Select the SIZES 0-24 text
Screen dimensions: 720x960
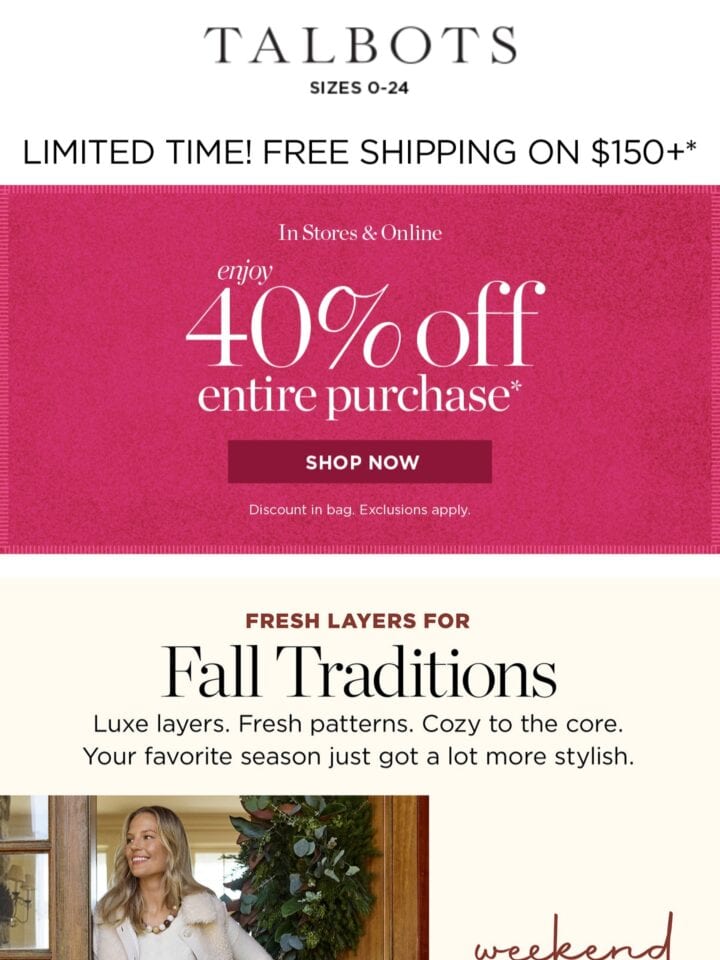click(x=359, y=88)
